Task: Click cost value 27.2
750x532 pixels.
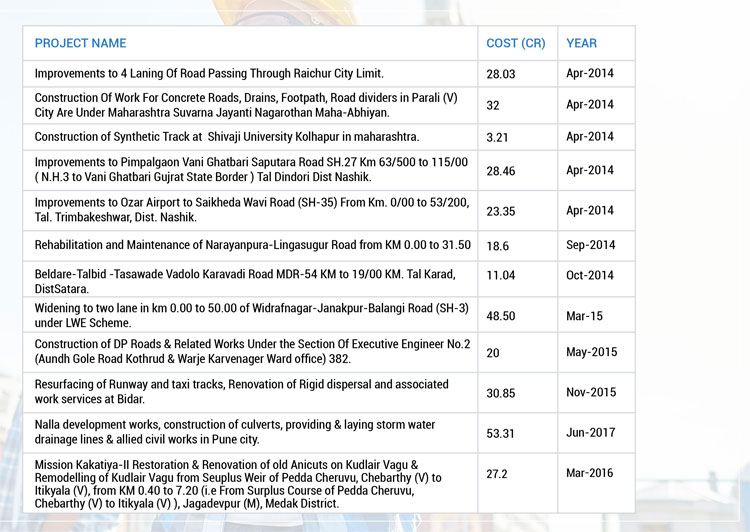Action: 497,474
